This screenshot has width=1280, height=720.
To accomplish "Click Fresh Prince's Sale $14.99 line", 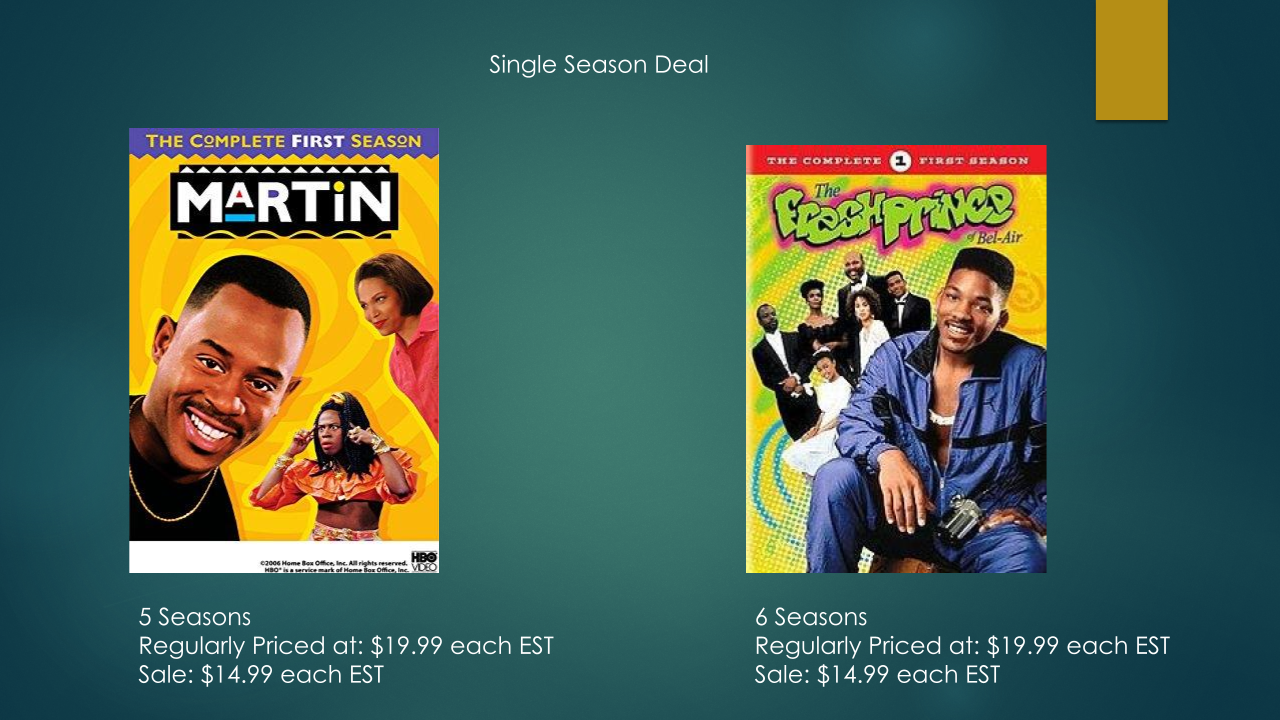I will (x=877, y=674).
